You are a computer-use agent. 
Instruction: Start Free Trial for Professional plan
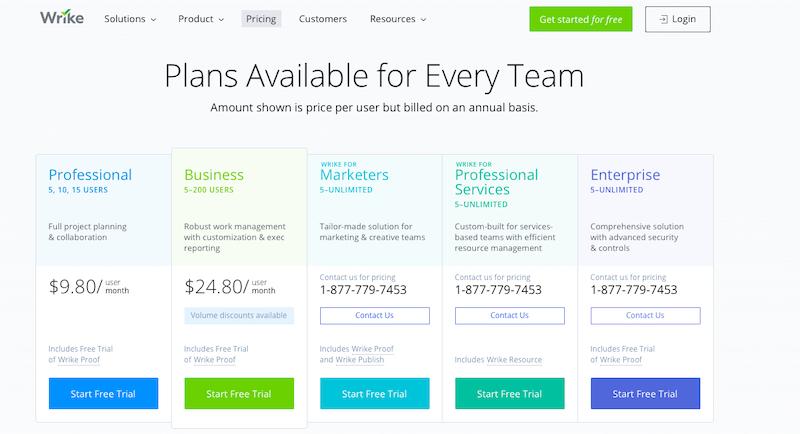point(104,394)
